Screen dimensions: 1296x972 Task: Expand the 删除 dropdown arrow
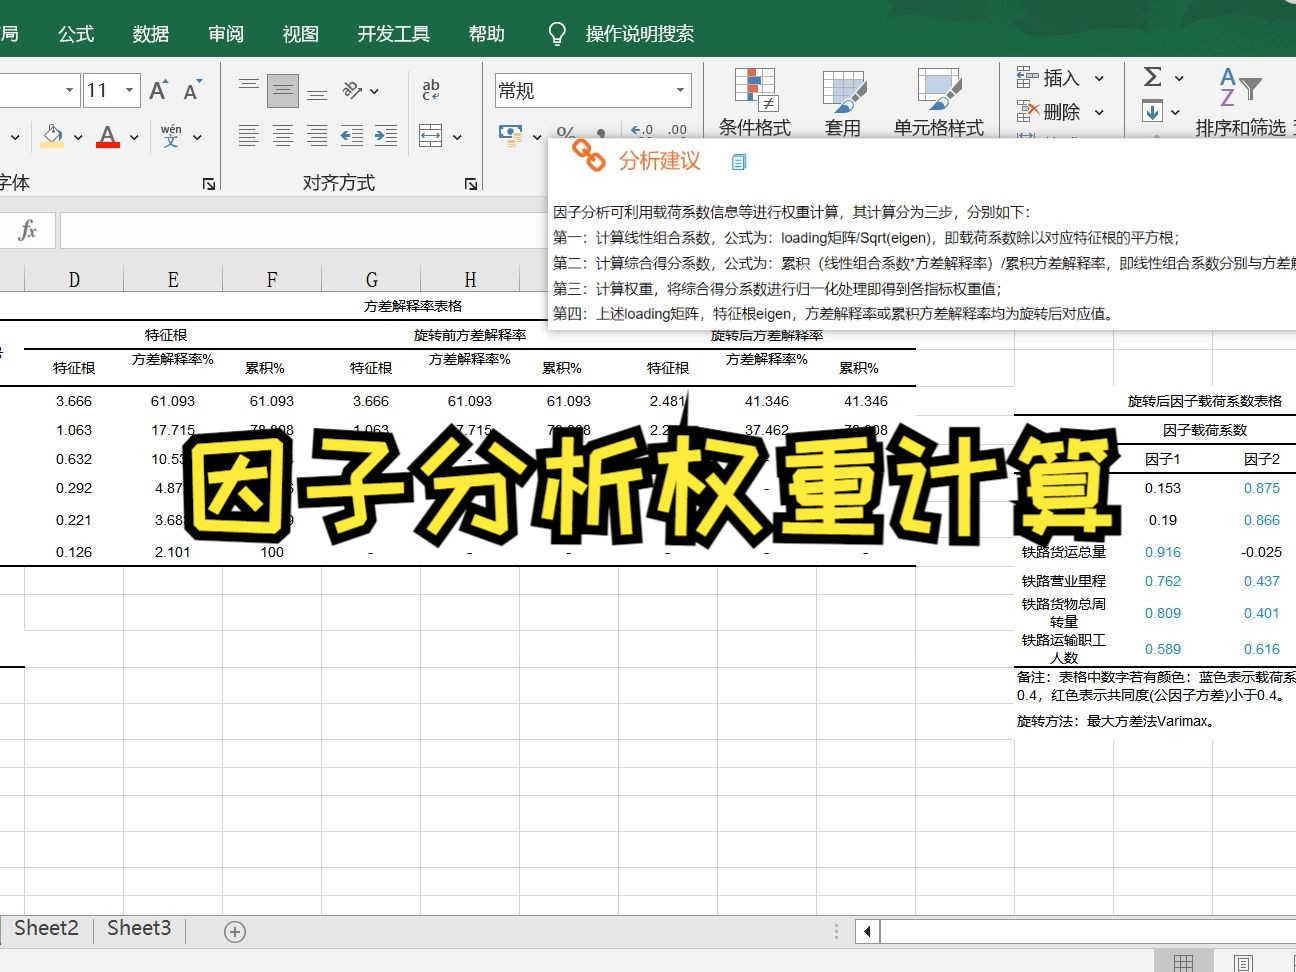pos(1099,112)
